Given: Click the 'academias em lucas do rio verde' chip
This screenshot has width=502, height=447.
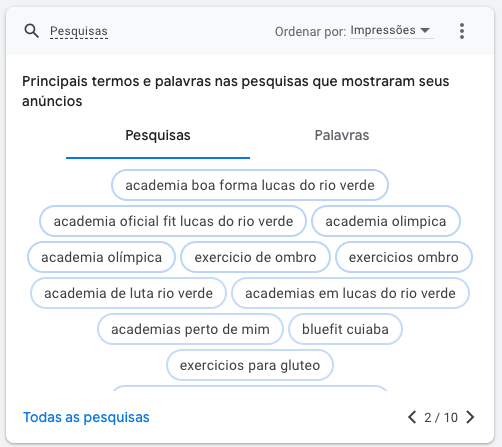Looking at the screenshot, I should tap(350, 293).
